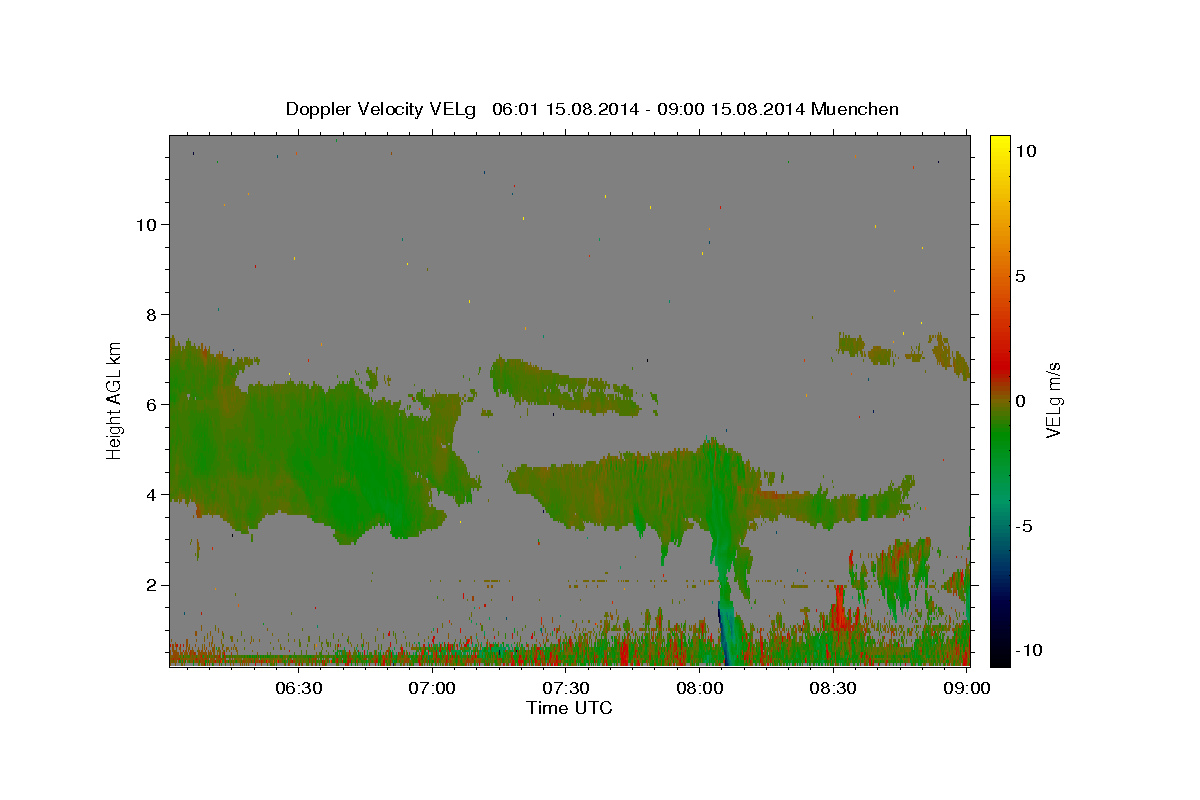Click the height tick label 8
The image size is (1200, 800).
[x=151, y=314]
